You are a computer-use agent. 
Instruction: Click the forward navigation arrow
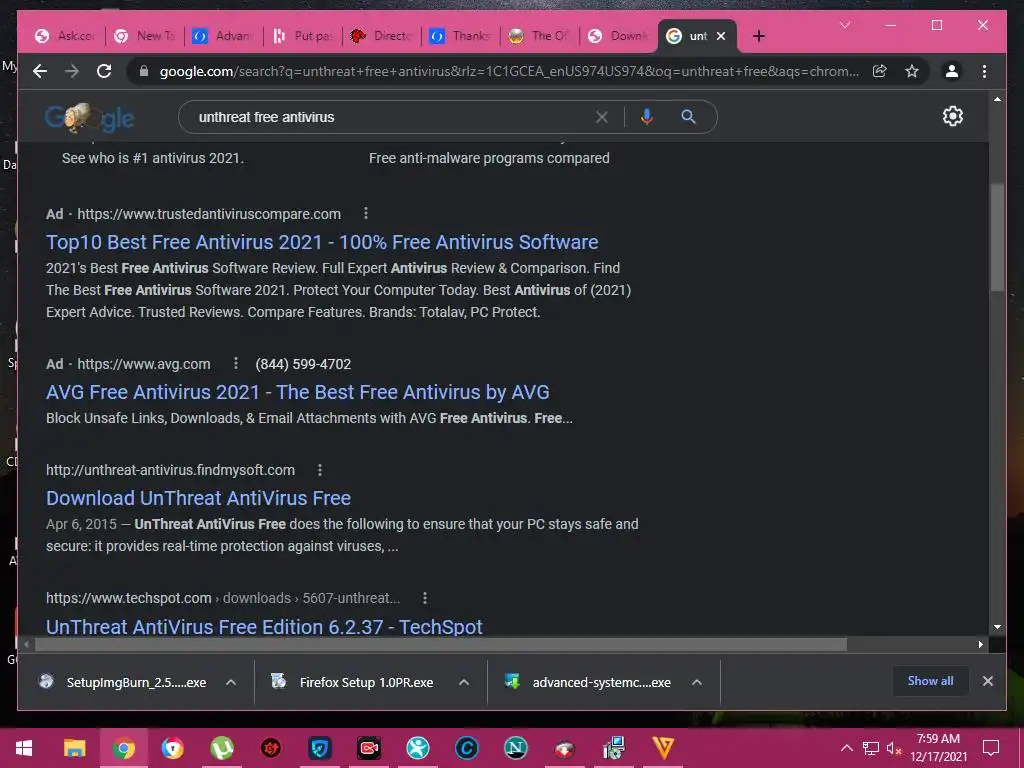[x=72, y=71]
